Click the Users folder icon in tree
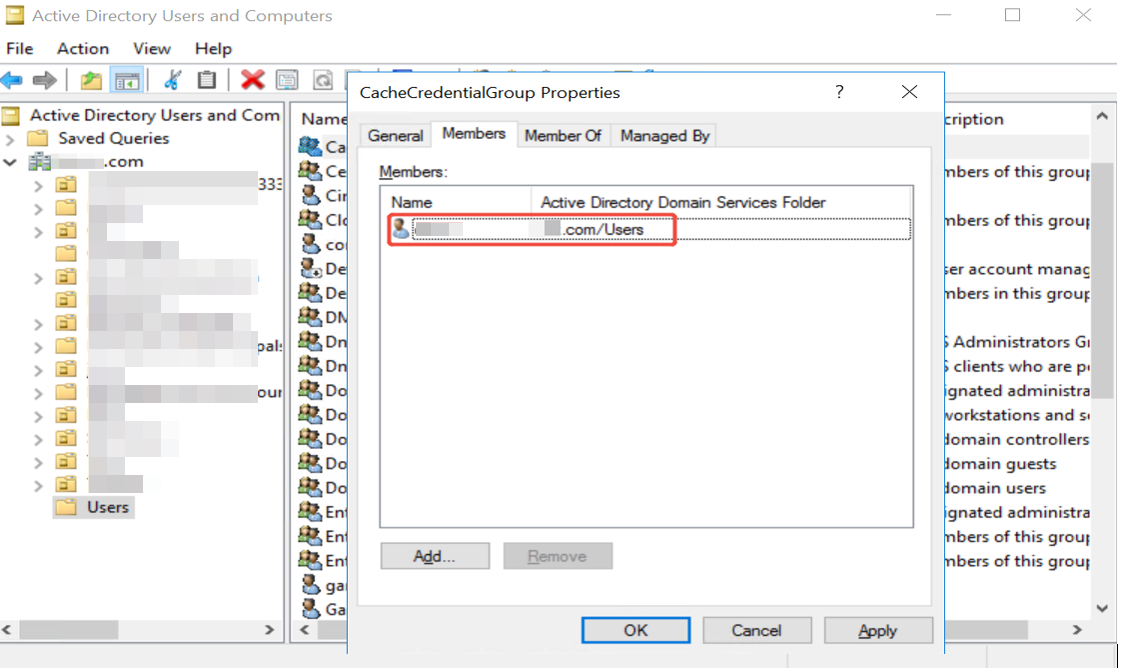Screen dimensions: 1122x668 (66, 507)
